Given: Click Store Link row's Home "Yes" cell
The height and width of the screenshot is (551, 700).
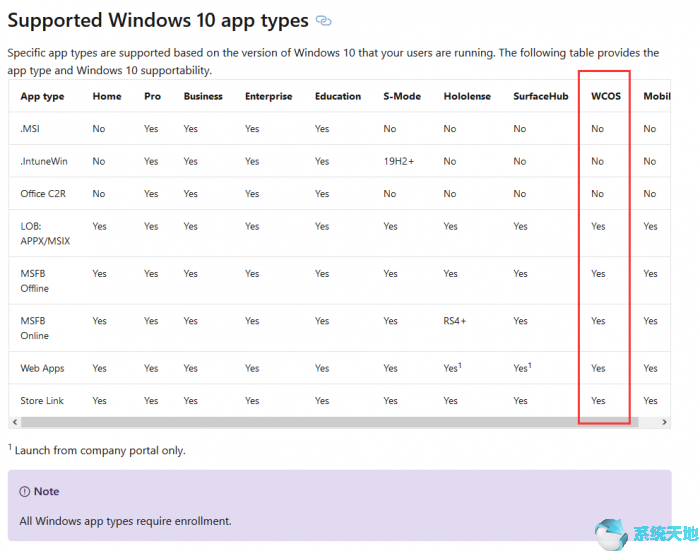Looking at the screenshot, I should (100, 401).
